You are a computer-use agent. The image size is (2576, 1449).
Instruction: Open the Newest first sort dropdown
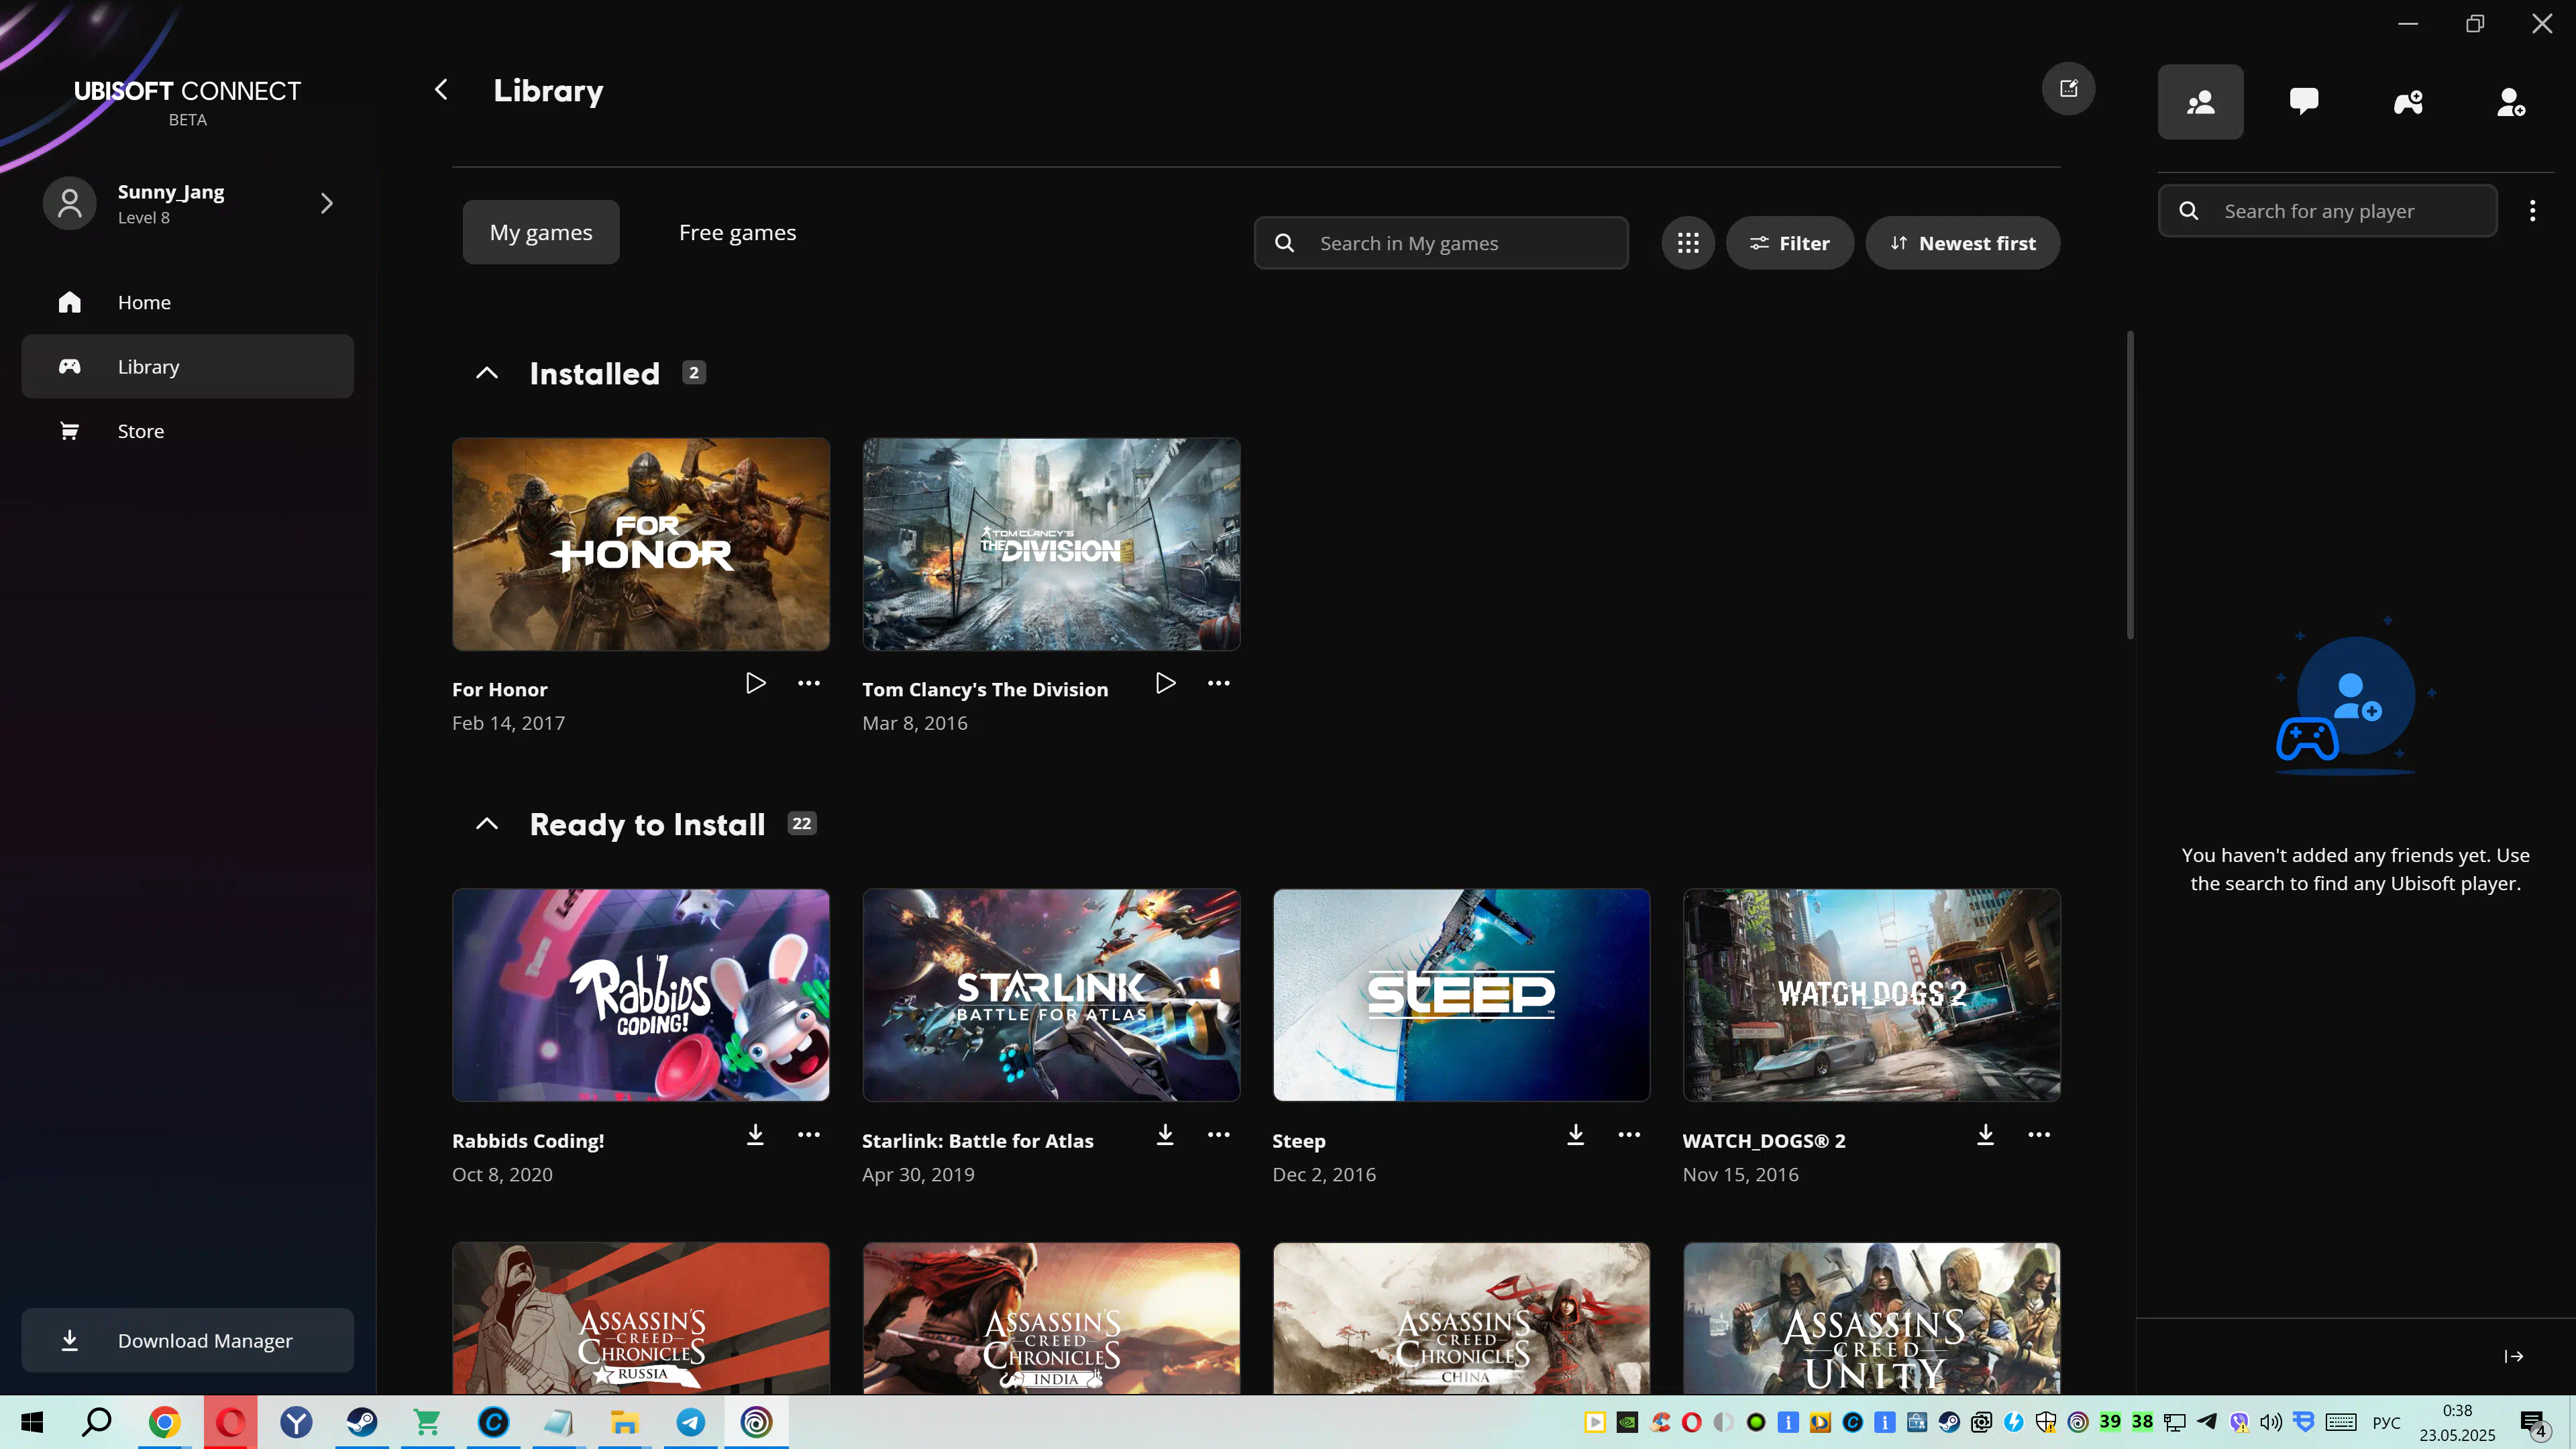point(1962,243)
